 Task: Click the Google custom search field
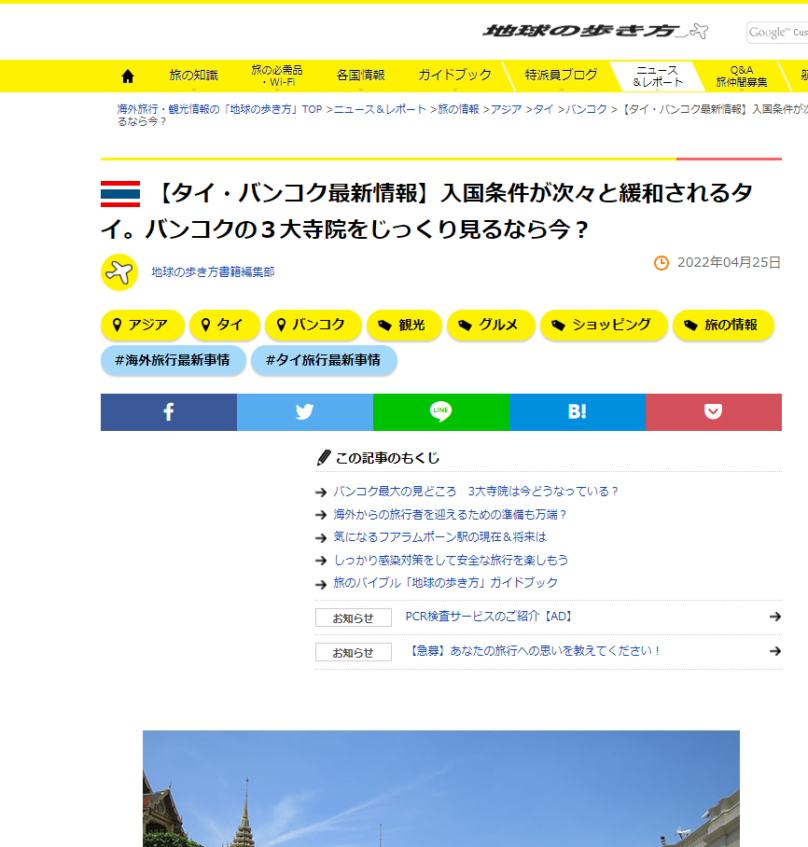coord(778,33)
